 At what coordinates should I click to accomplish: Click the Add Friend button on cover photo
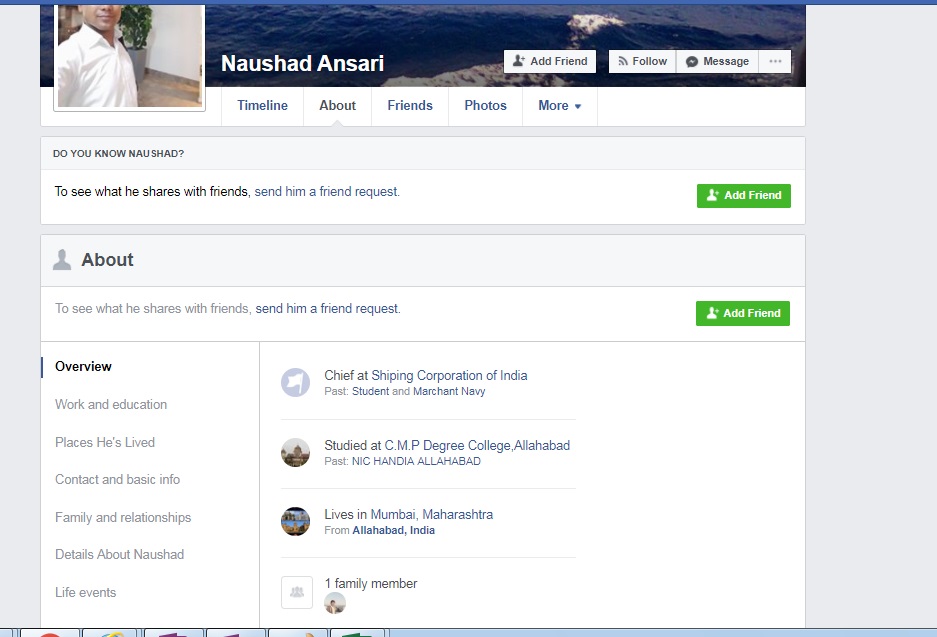click(x=550, y=62)
